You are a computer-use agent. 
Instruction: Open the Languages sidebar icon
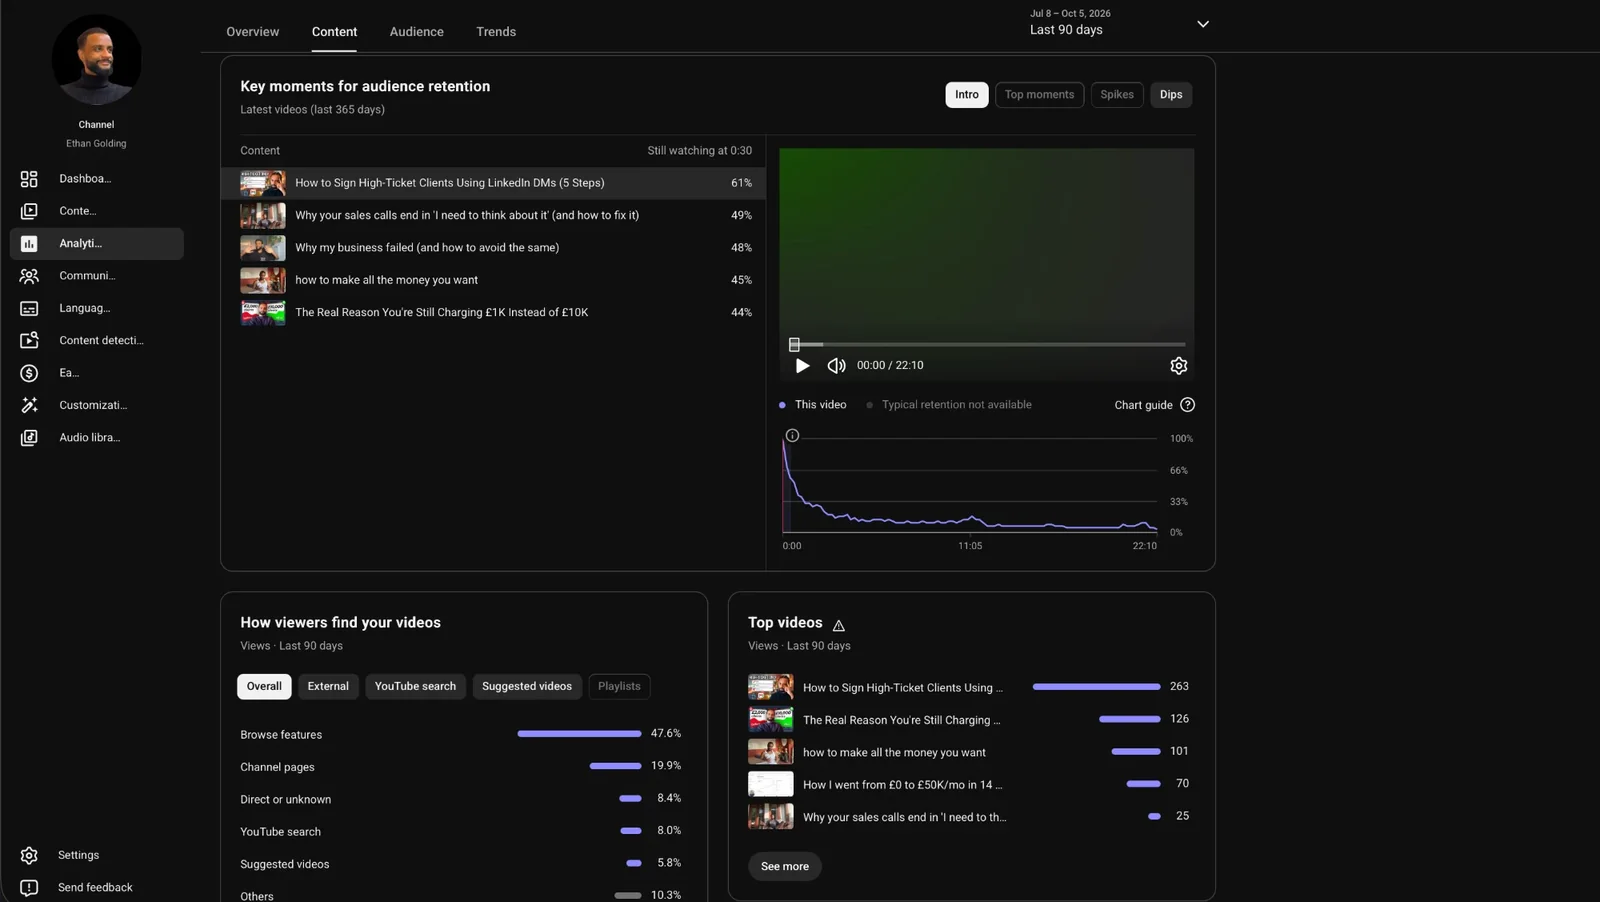[29, 308]
